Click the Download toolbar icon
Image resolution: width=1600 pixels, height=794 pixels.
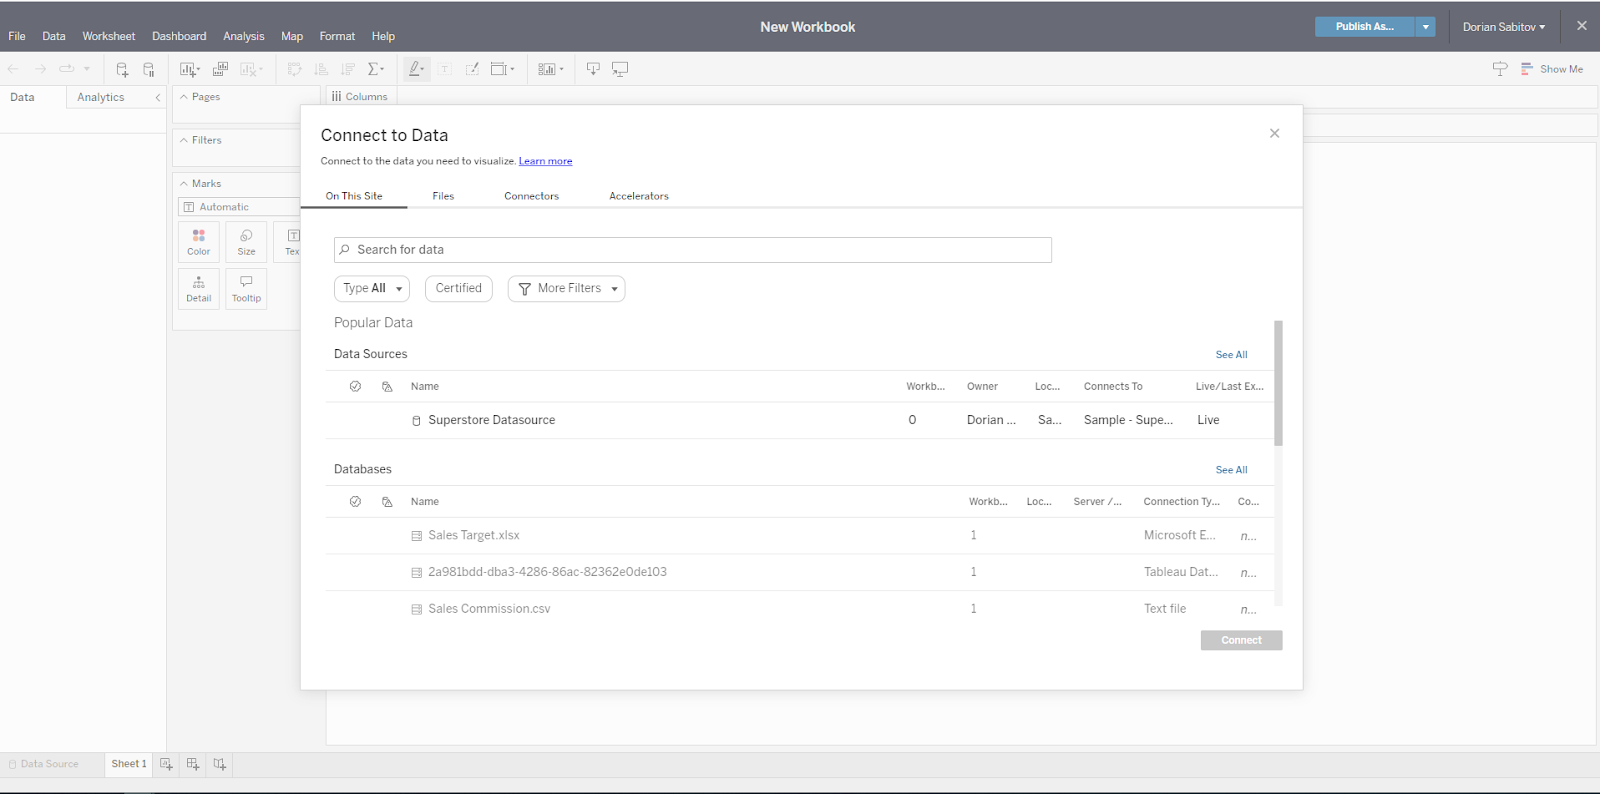[x=593, y=69]
